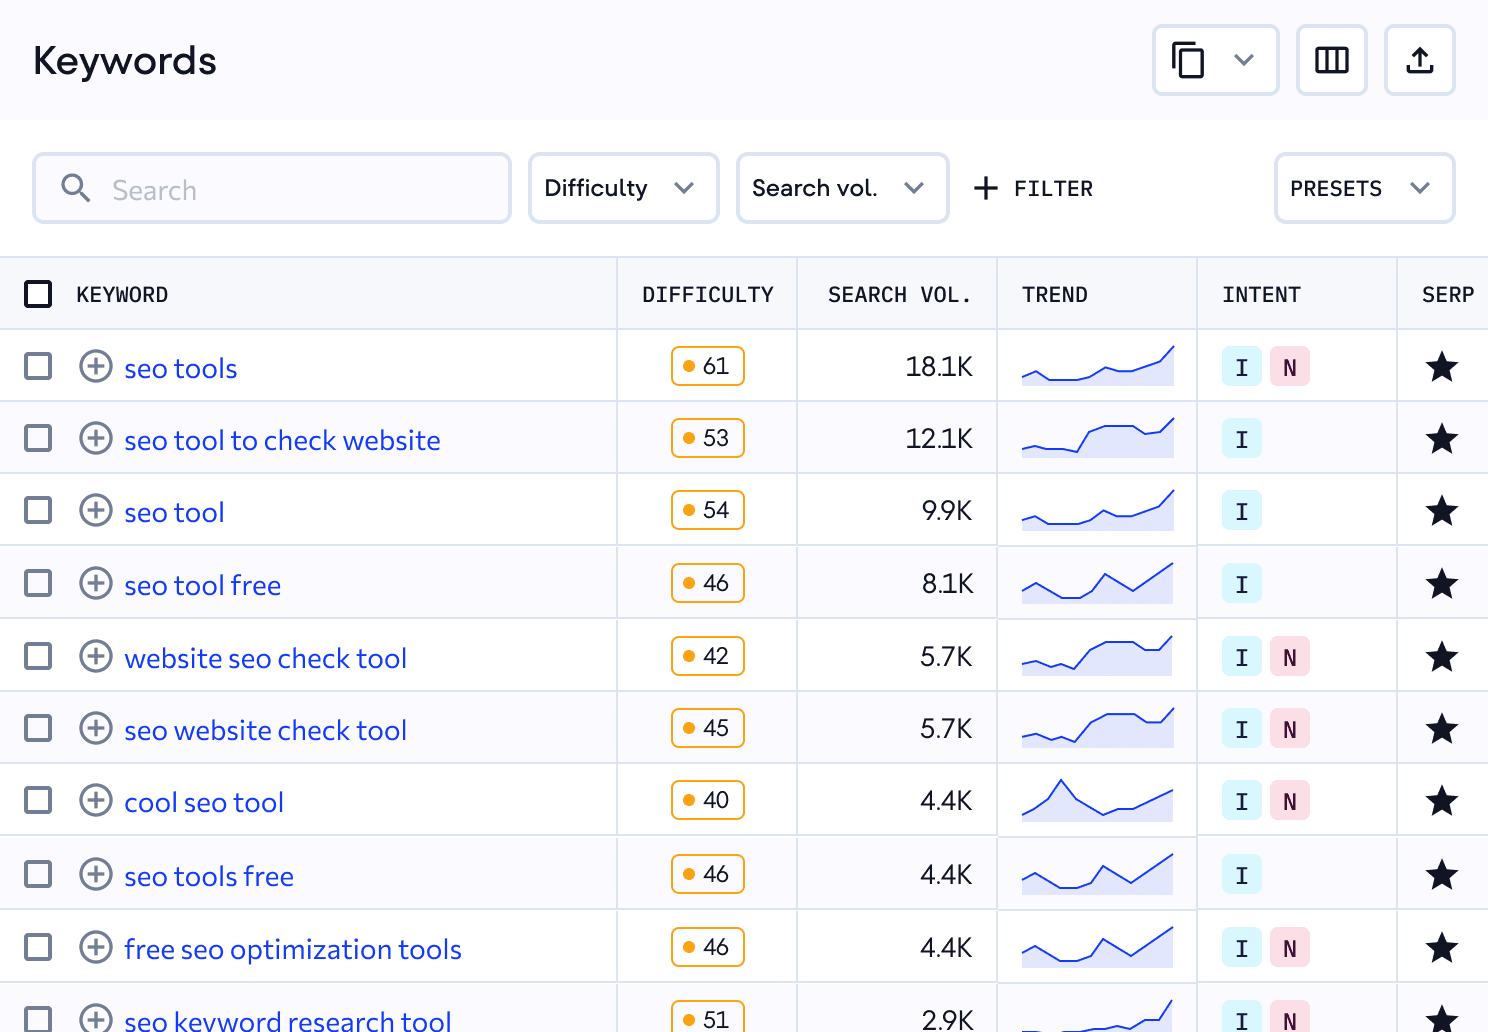Check the box for 'seo tool to check website'

click(x=38, y=438)
